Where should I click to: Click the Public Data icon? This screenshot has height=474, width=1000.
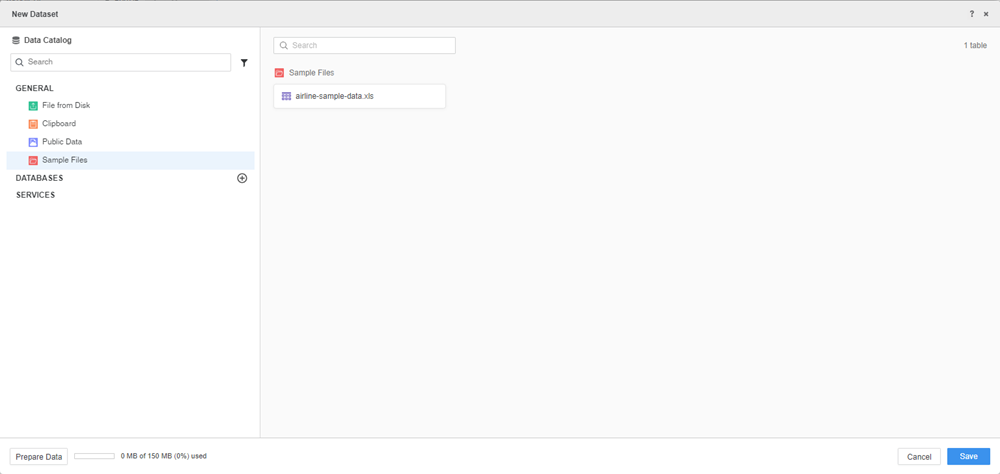pos(33,142)
